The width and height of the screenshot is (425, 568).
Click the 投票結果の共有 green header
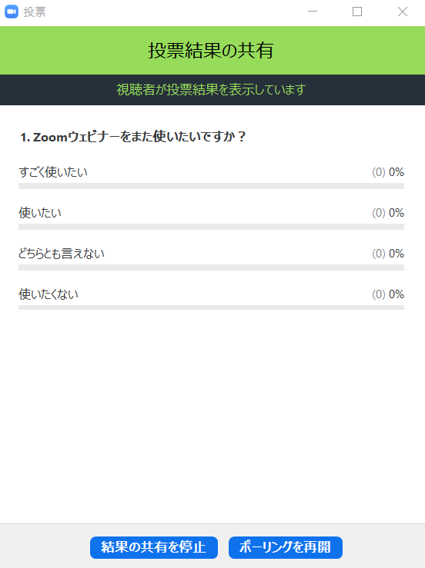212,50
